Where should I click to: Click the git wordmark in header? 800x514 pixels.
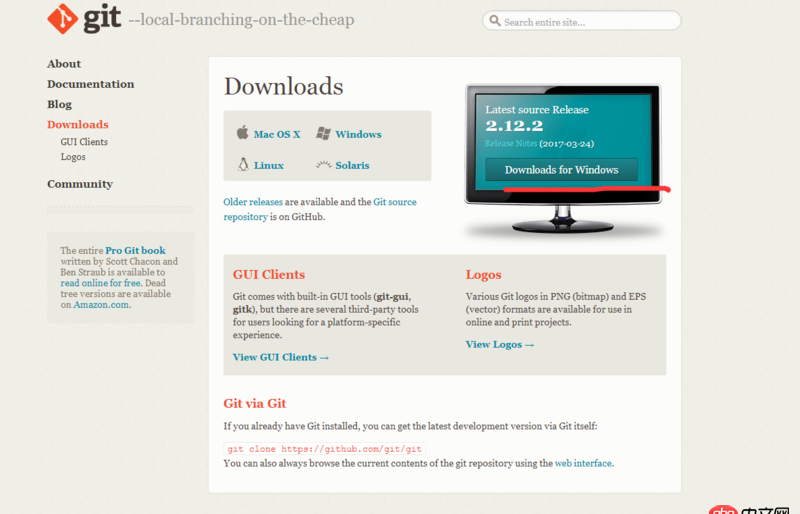coord(102,18)
